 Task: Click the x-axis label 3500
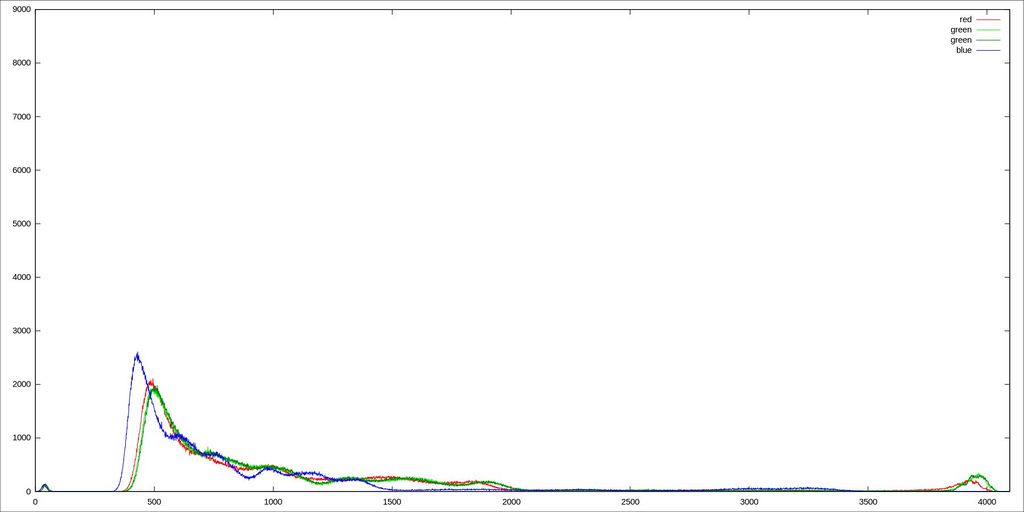(x=868, y=502)
